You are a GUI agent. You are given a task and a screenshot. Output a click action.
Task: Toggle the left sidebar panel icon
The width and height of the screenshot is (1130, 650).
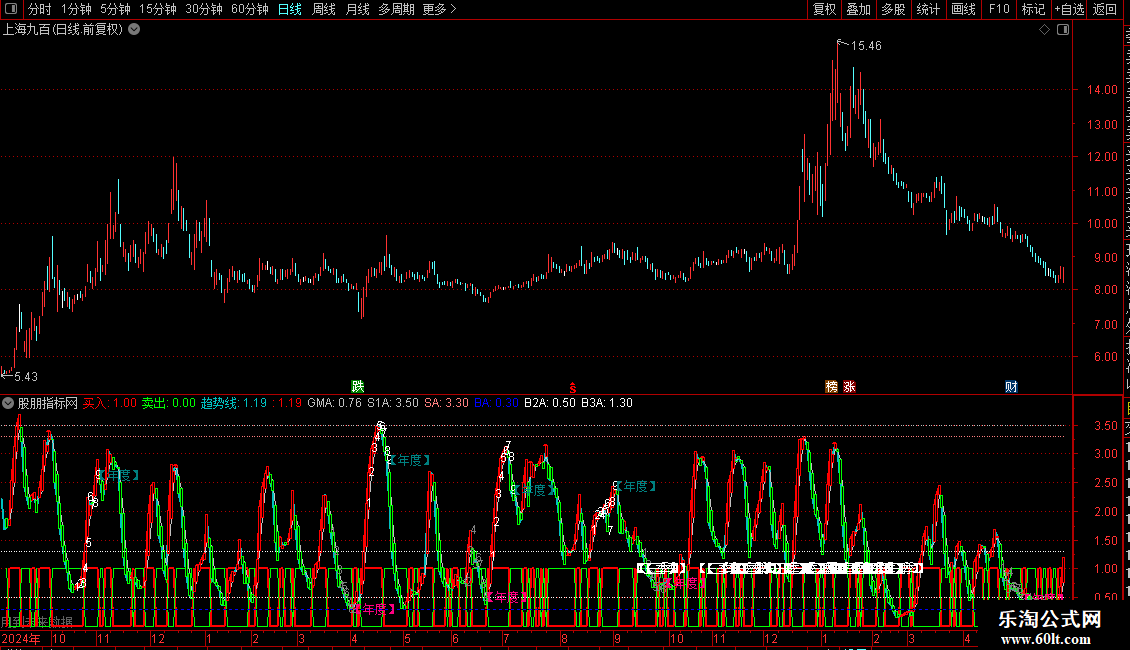click(x=11, y=9)
